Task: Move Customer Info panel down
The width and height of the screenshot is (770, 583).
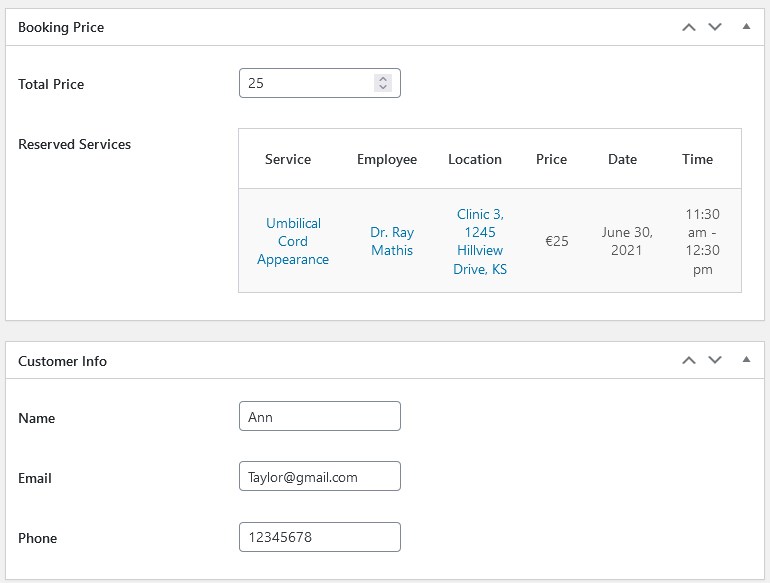Action: tap(715, 360)
